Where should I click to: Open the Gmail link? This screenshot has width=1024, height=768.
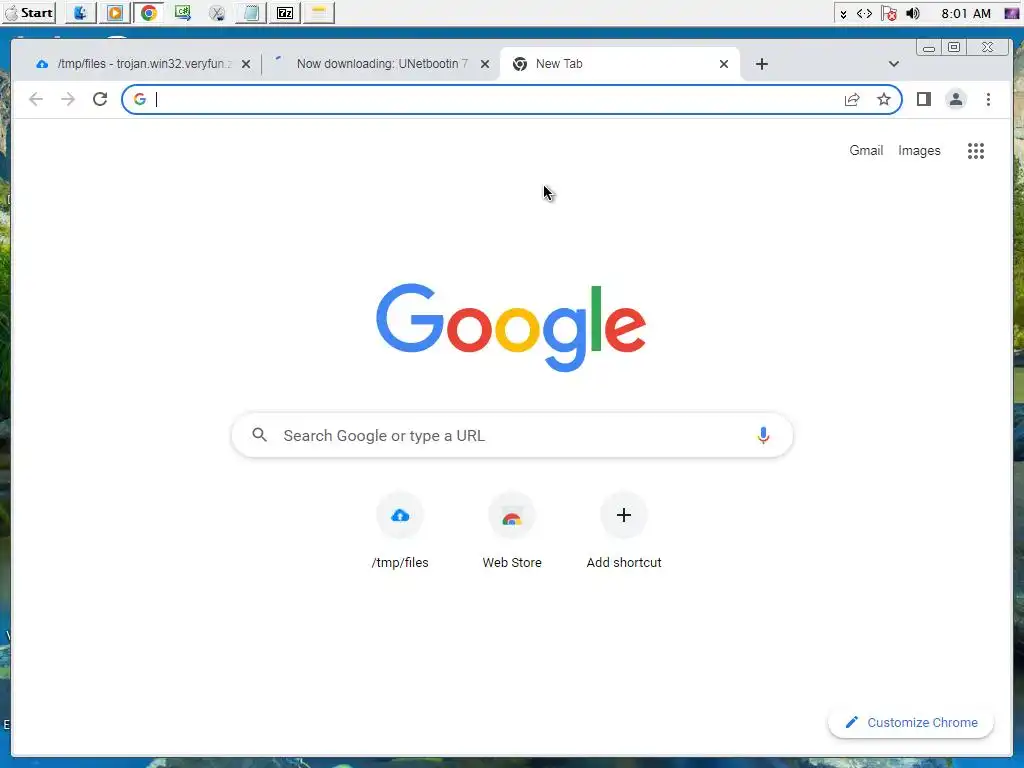pos(866,150)
